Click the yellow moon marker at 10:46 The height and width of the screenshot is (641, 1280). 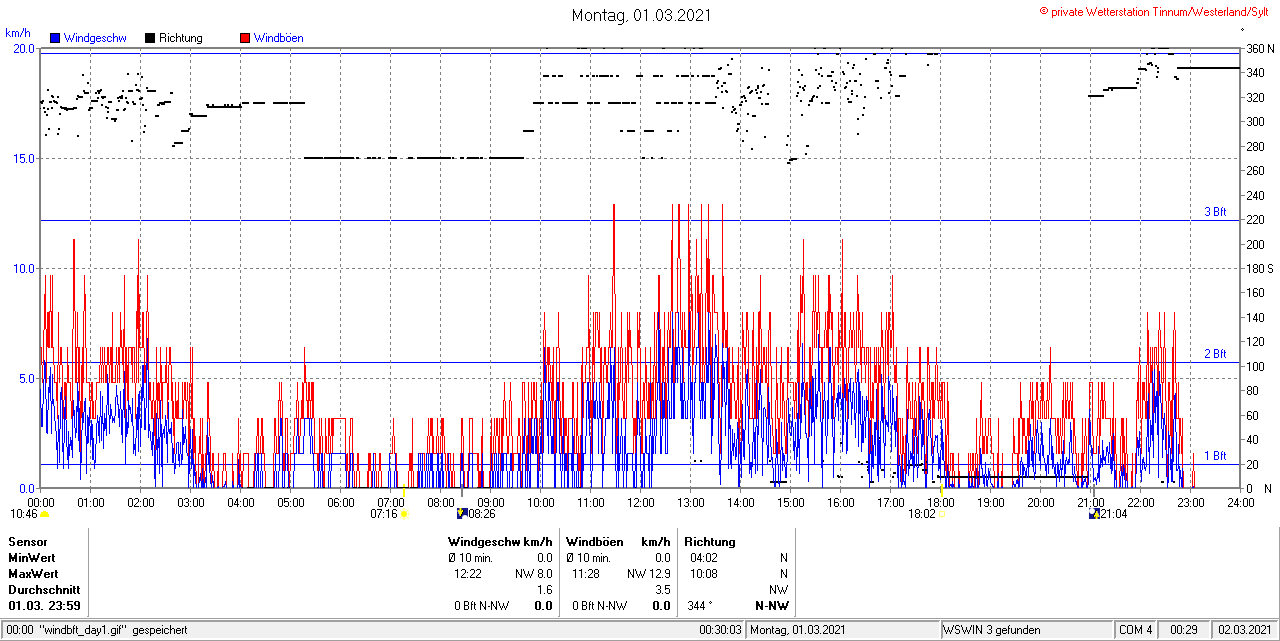pyautogui.click(x=44, y=514)
